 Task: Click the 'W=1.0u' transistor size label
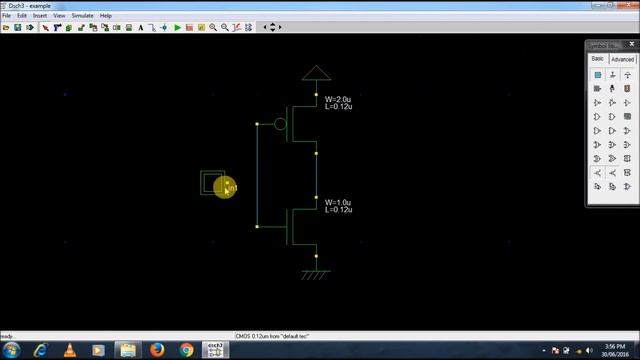[338, 202]
